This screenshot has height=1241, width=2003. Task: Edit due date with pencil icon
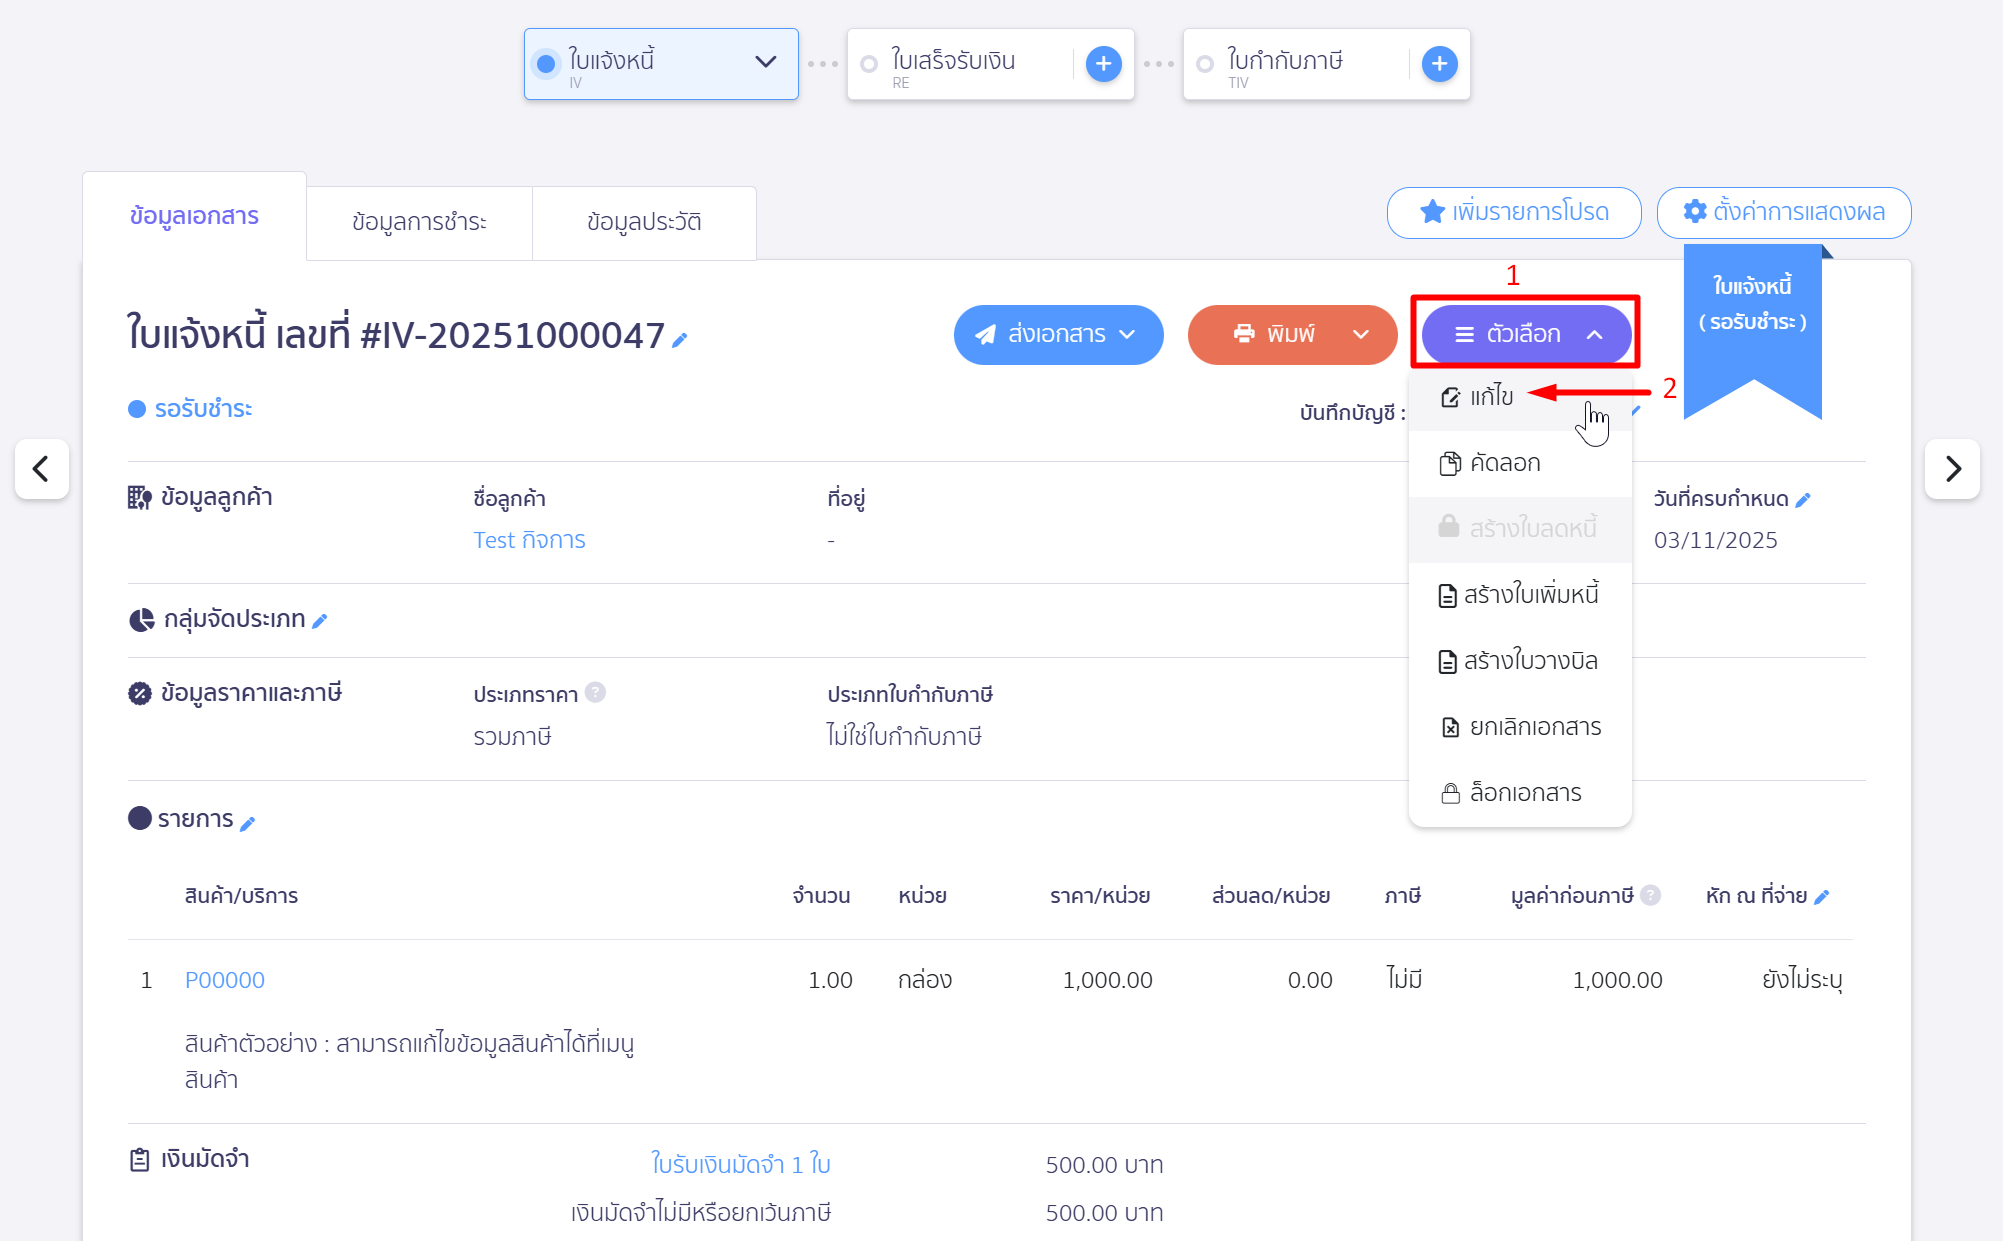tap(1803, 500)
